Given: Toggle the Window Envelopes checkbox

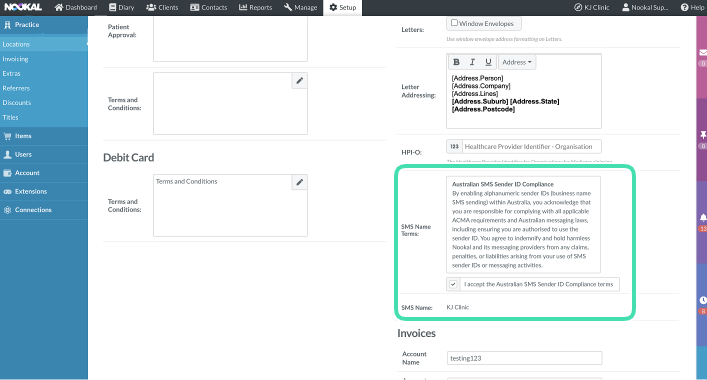Looking at the screenshot, I should point(454,23).
